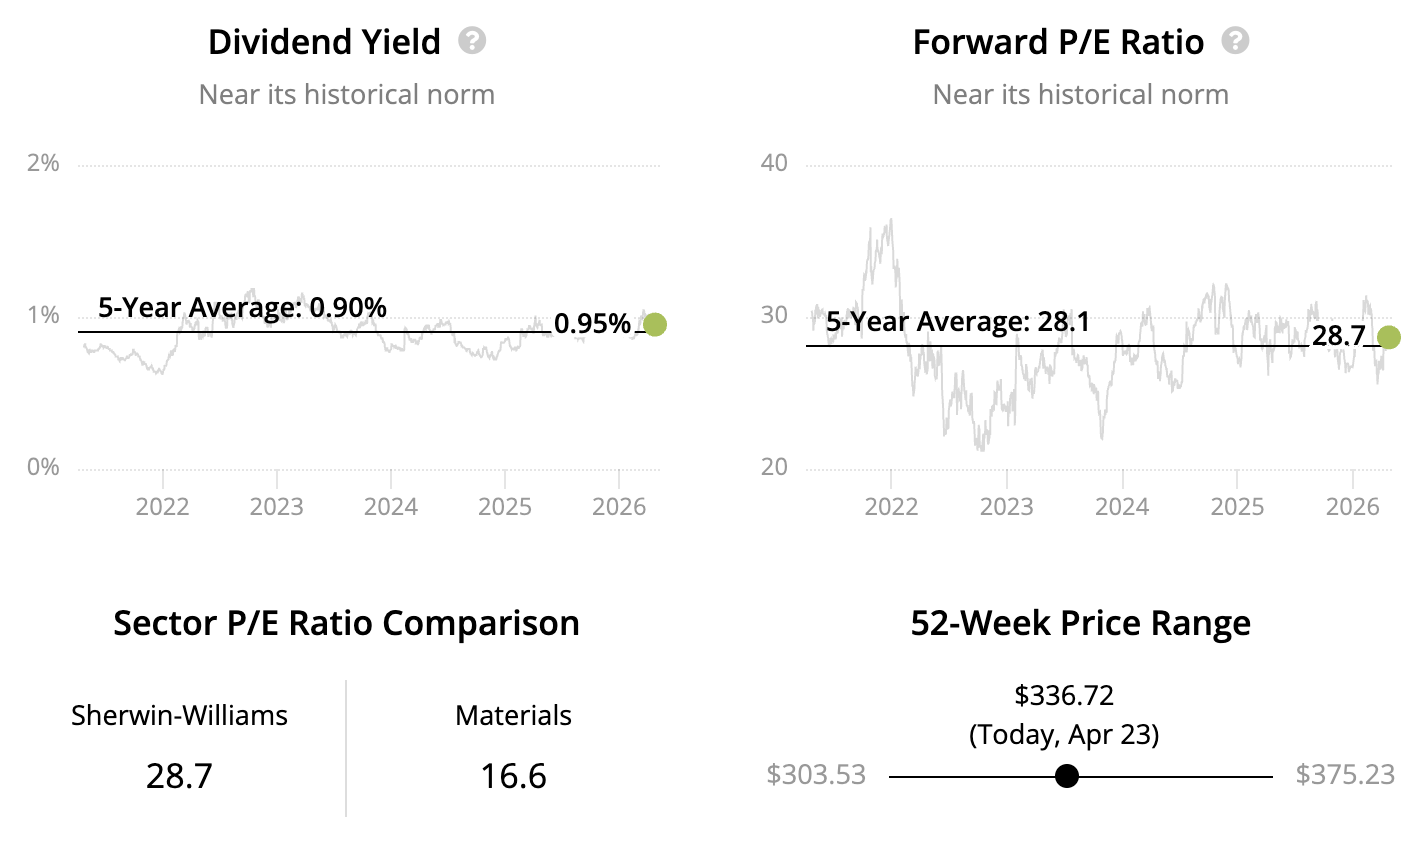
Task: Click the Dividend Yield help question icon
Action: tap(472, 41)
